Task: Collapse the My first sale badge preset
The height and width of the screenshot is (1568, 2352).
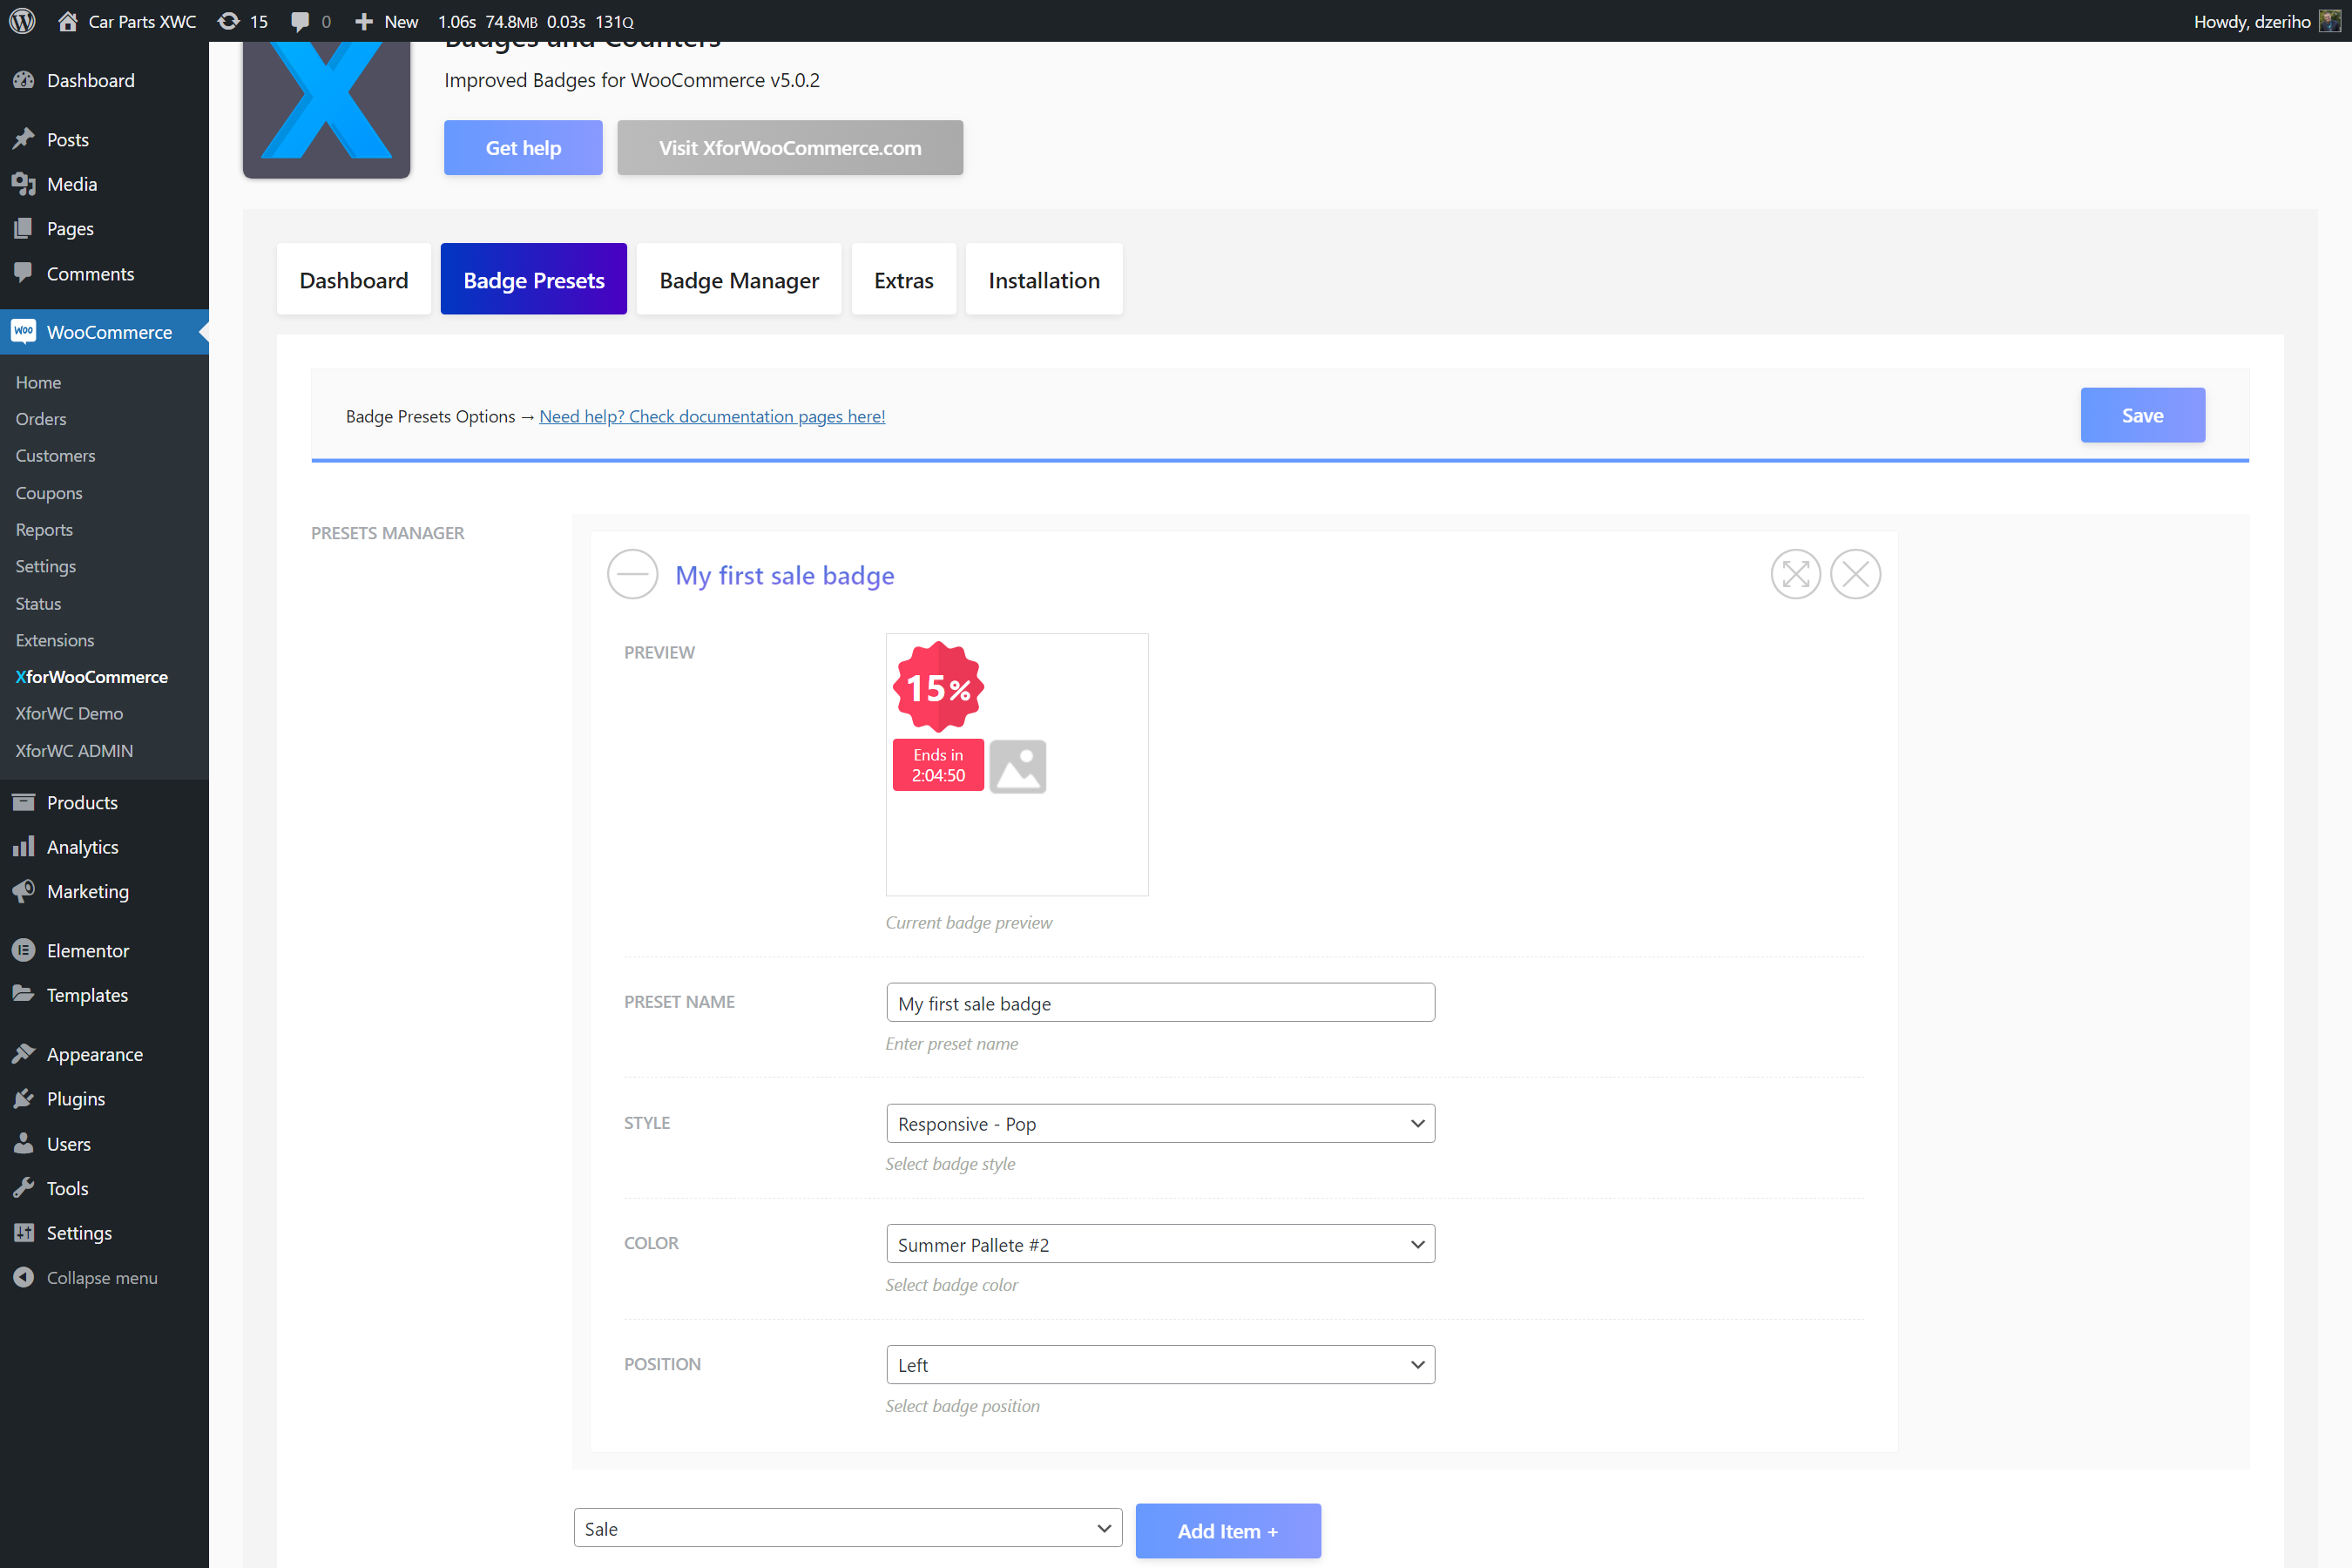Action: (632, 574)
